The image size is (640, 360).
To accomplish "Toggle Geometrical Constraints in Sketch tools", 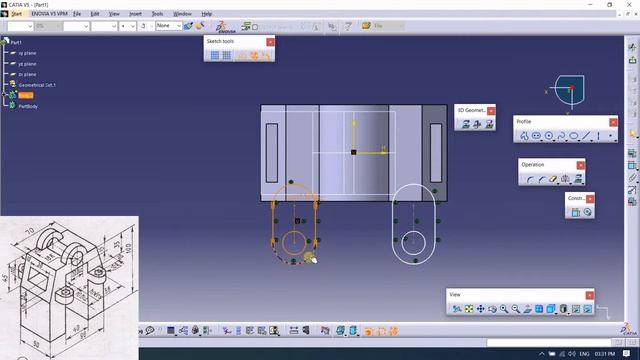I will (254, 56).
